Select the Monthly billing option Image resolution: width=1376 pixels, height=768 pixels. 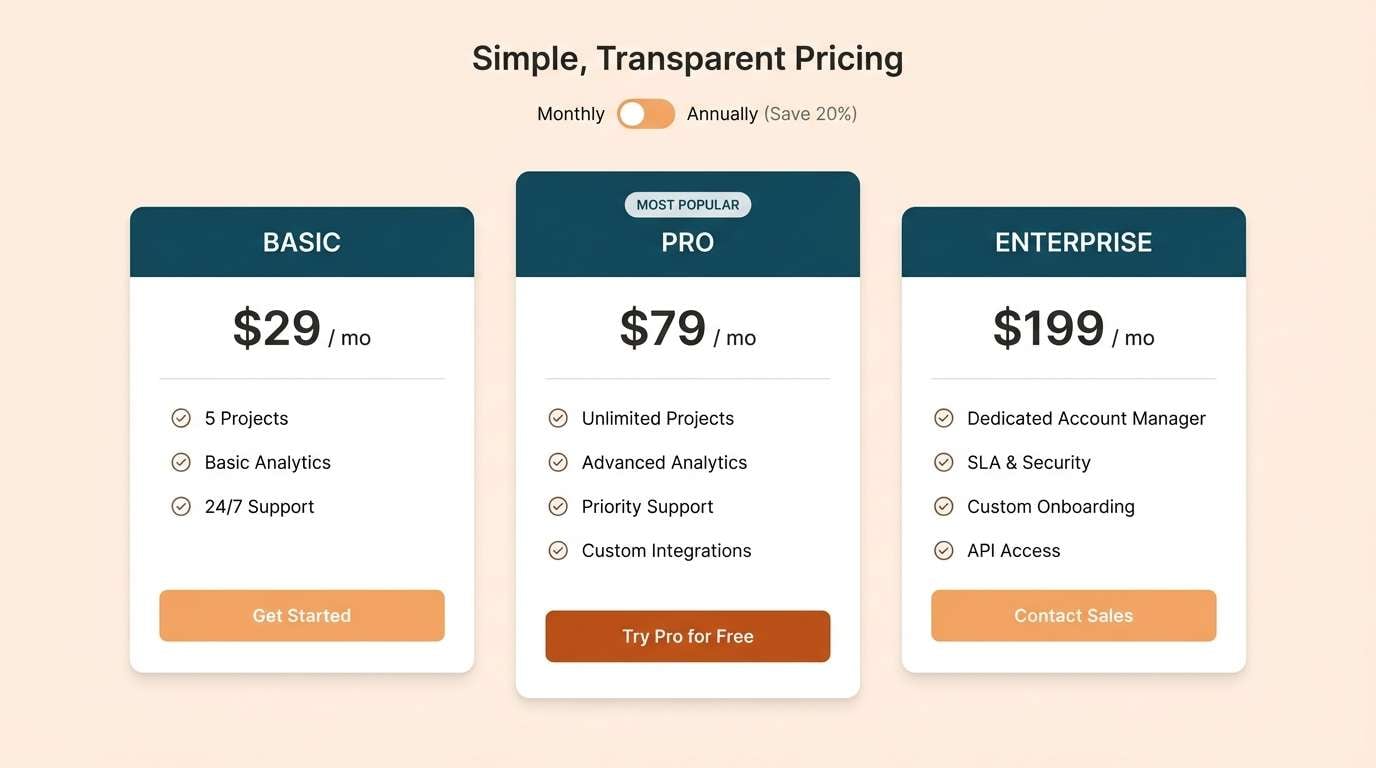point(570,113)
